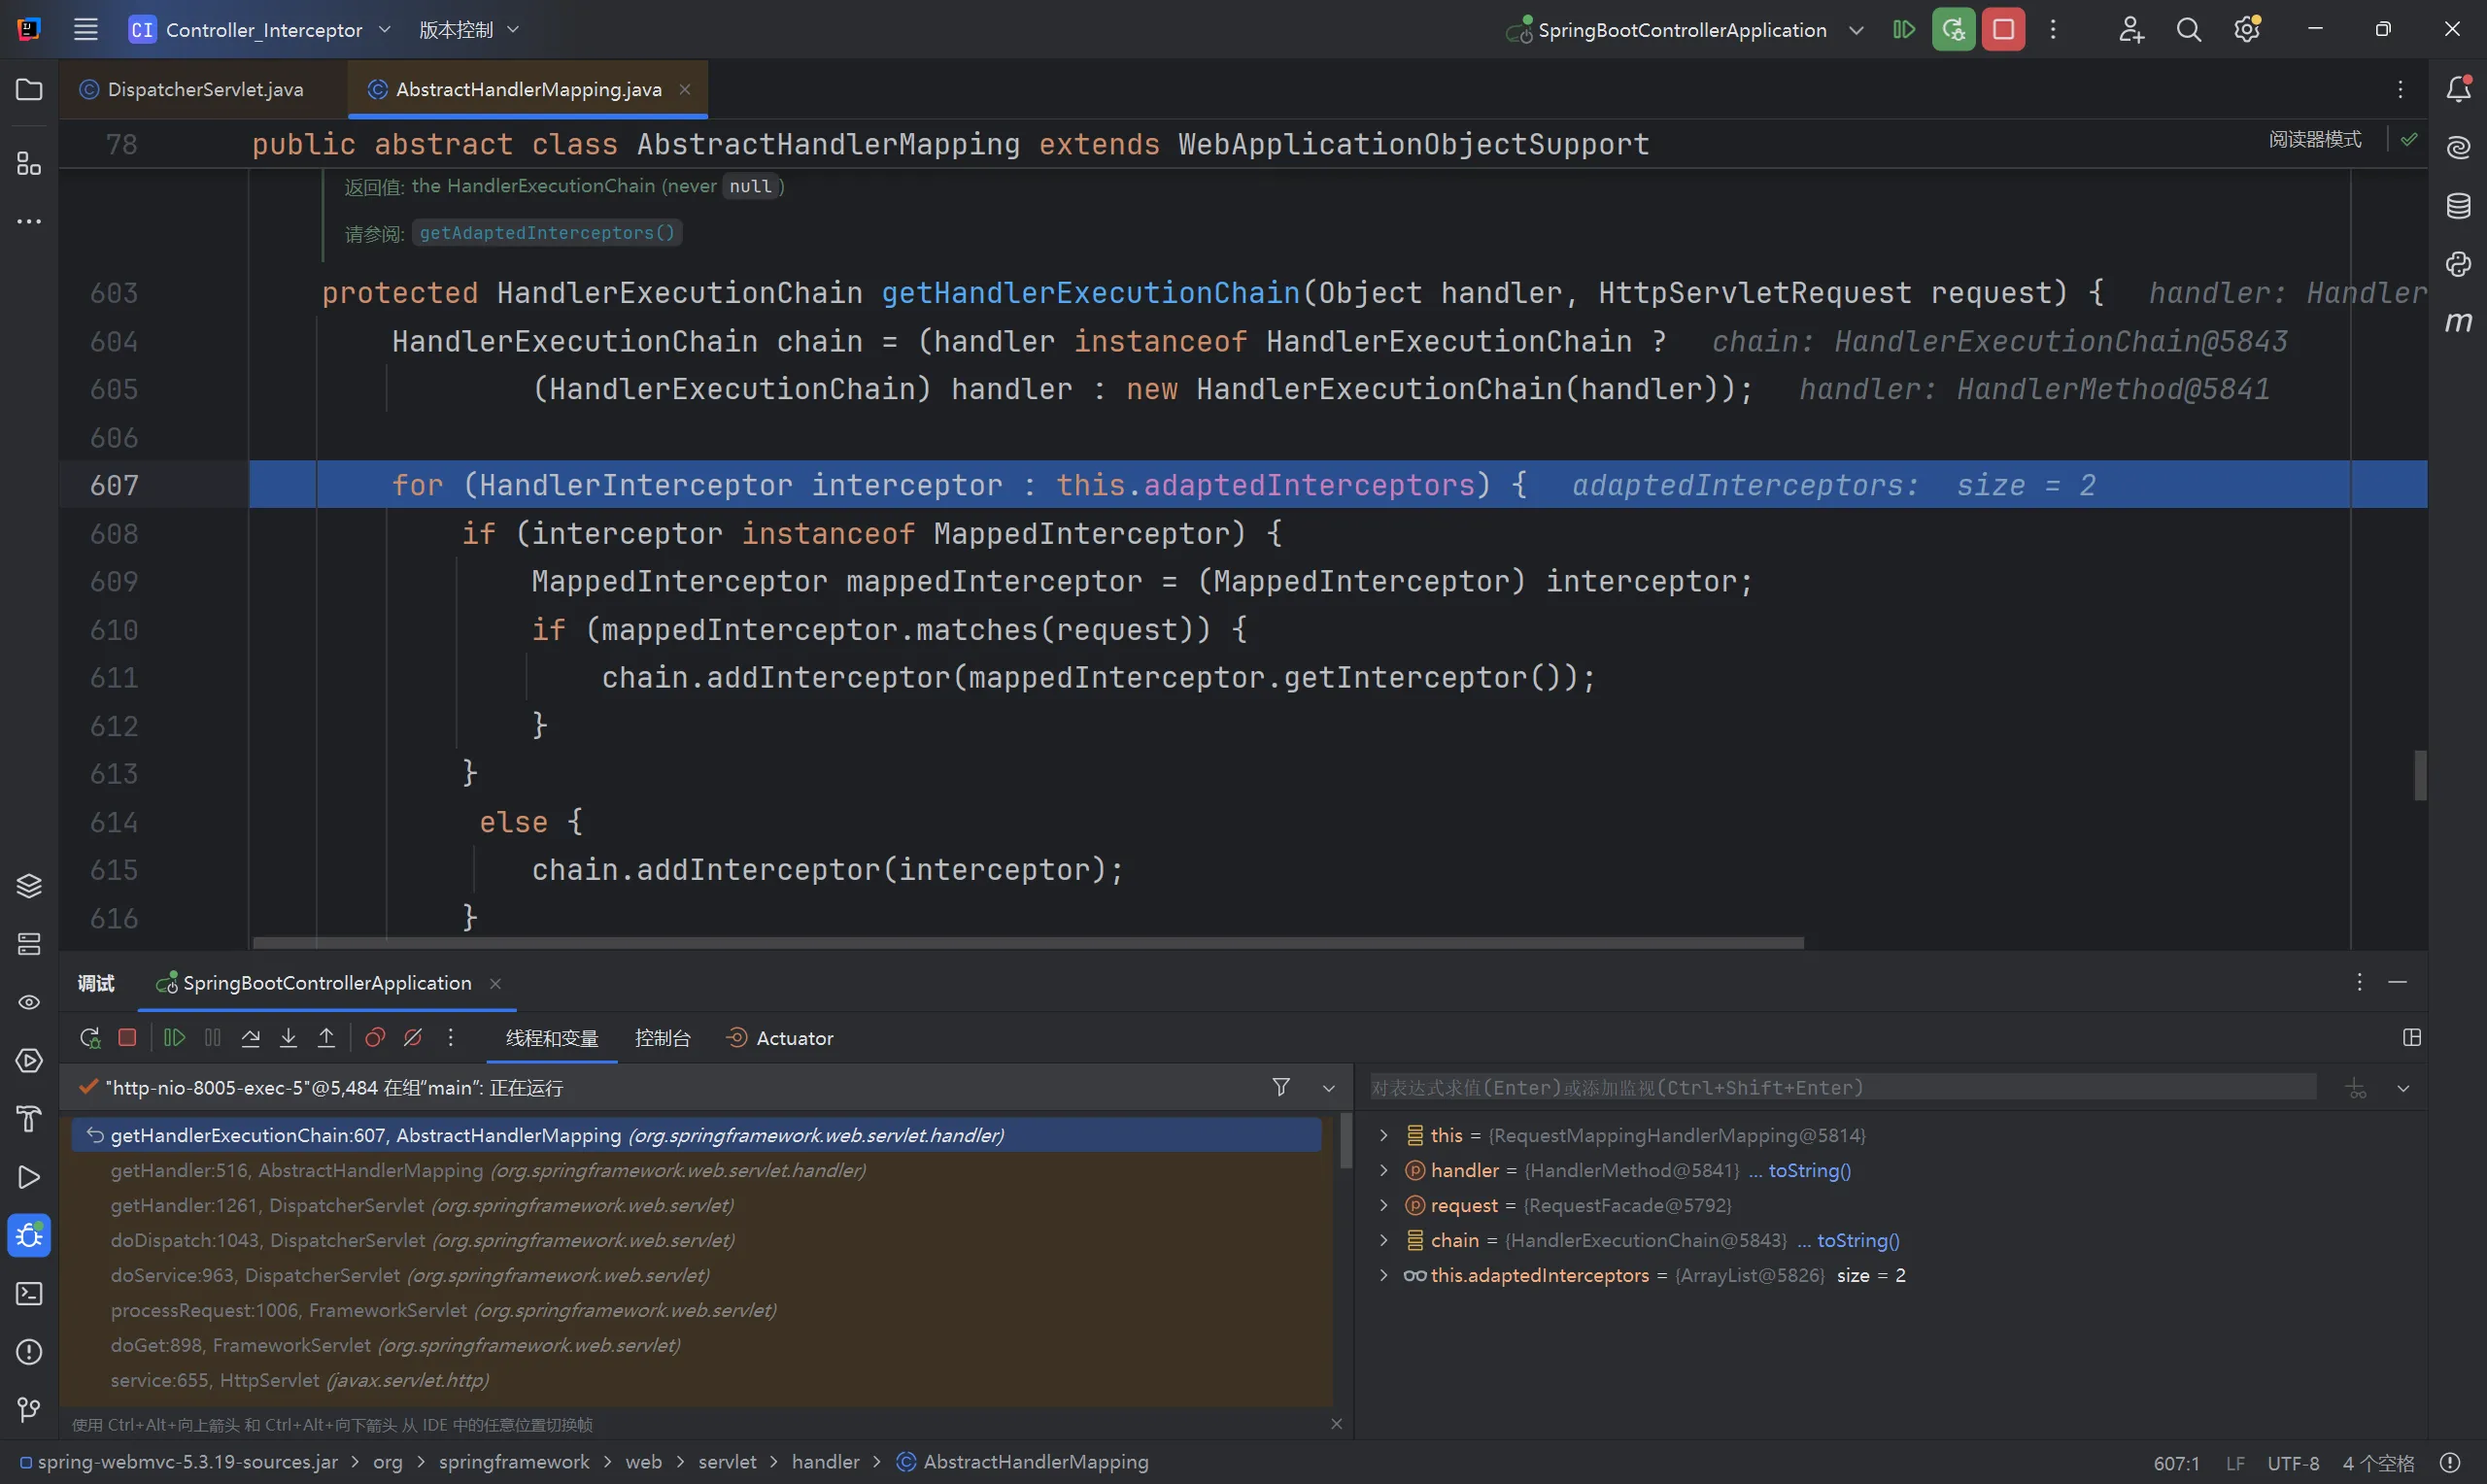This screenshot has width=2487, height=1484.
Task: Open the Database tool window
Action: pos(2458,206)
